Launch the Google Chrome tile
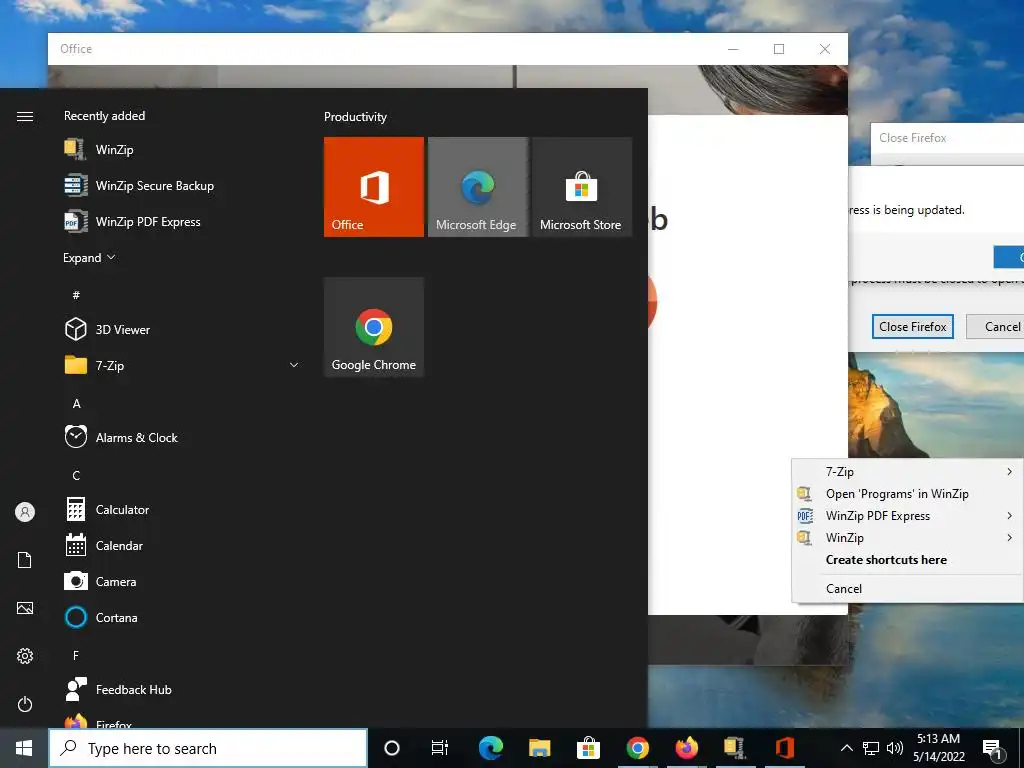Viewport: 1024px width, 768px height. point(374,327)
